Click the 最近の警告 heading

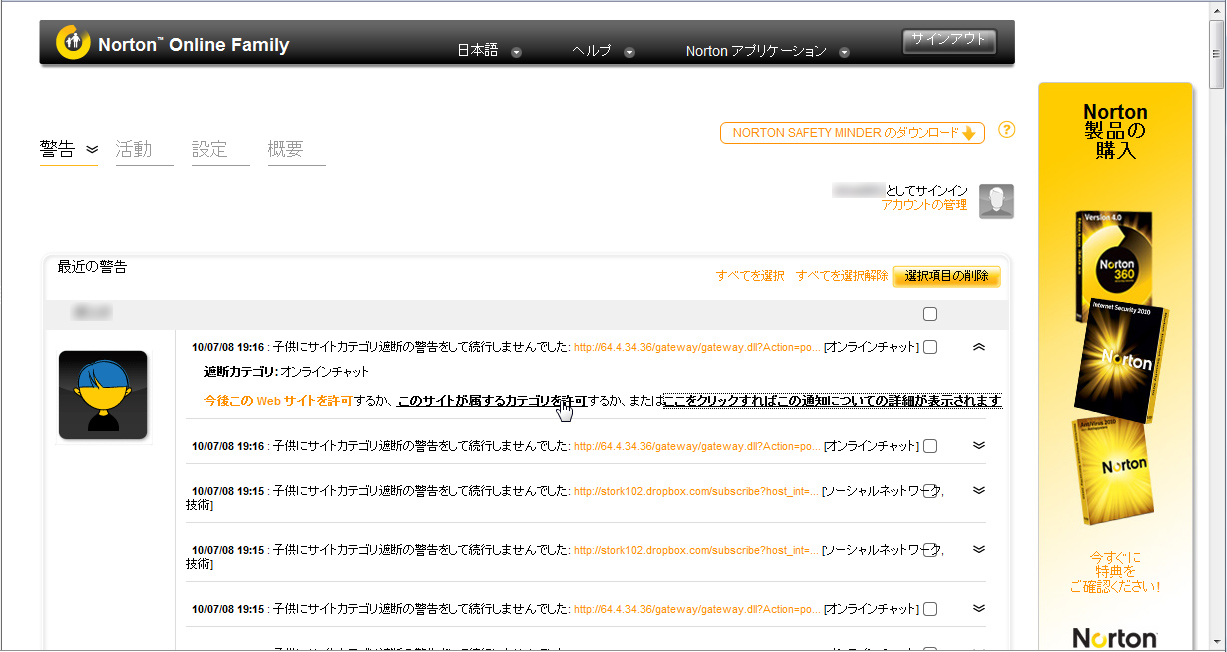[93, 267]
